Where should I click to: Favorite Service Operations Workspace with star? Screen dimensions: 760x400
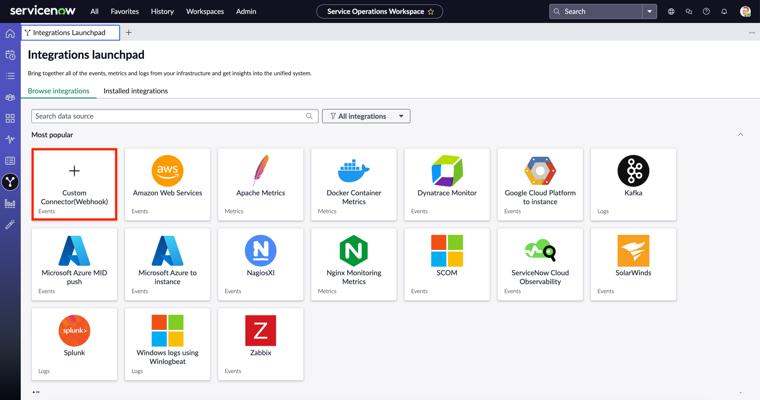click(431, 12)
